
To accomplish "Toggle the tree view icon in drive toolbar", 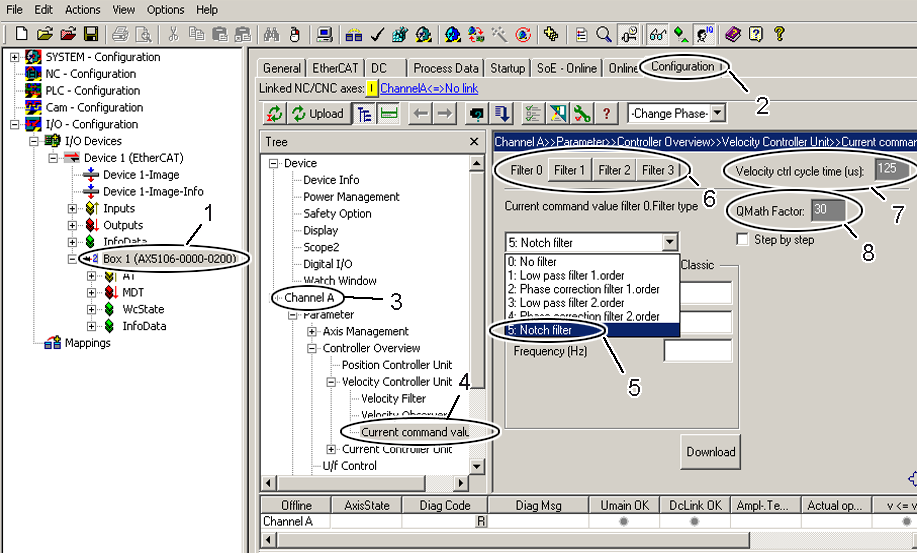I will point(364,113).
